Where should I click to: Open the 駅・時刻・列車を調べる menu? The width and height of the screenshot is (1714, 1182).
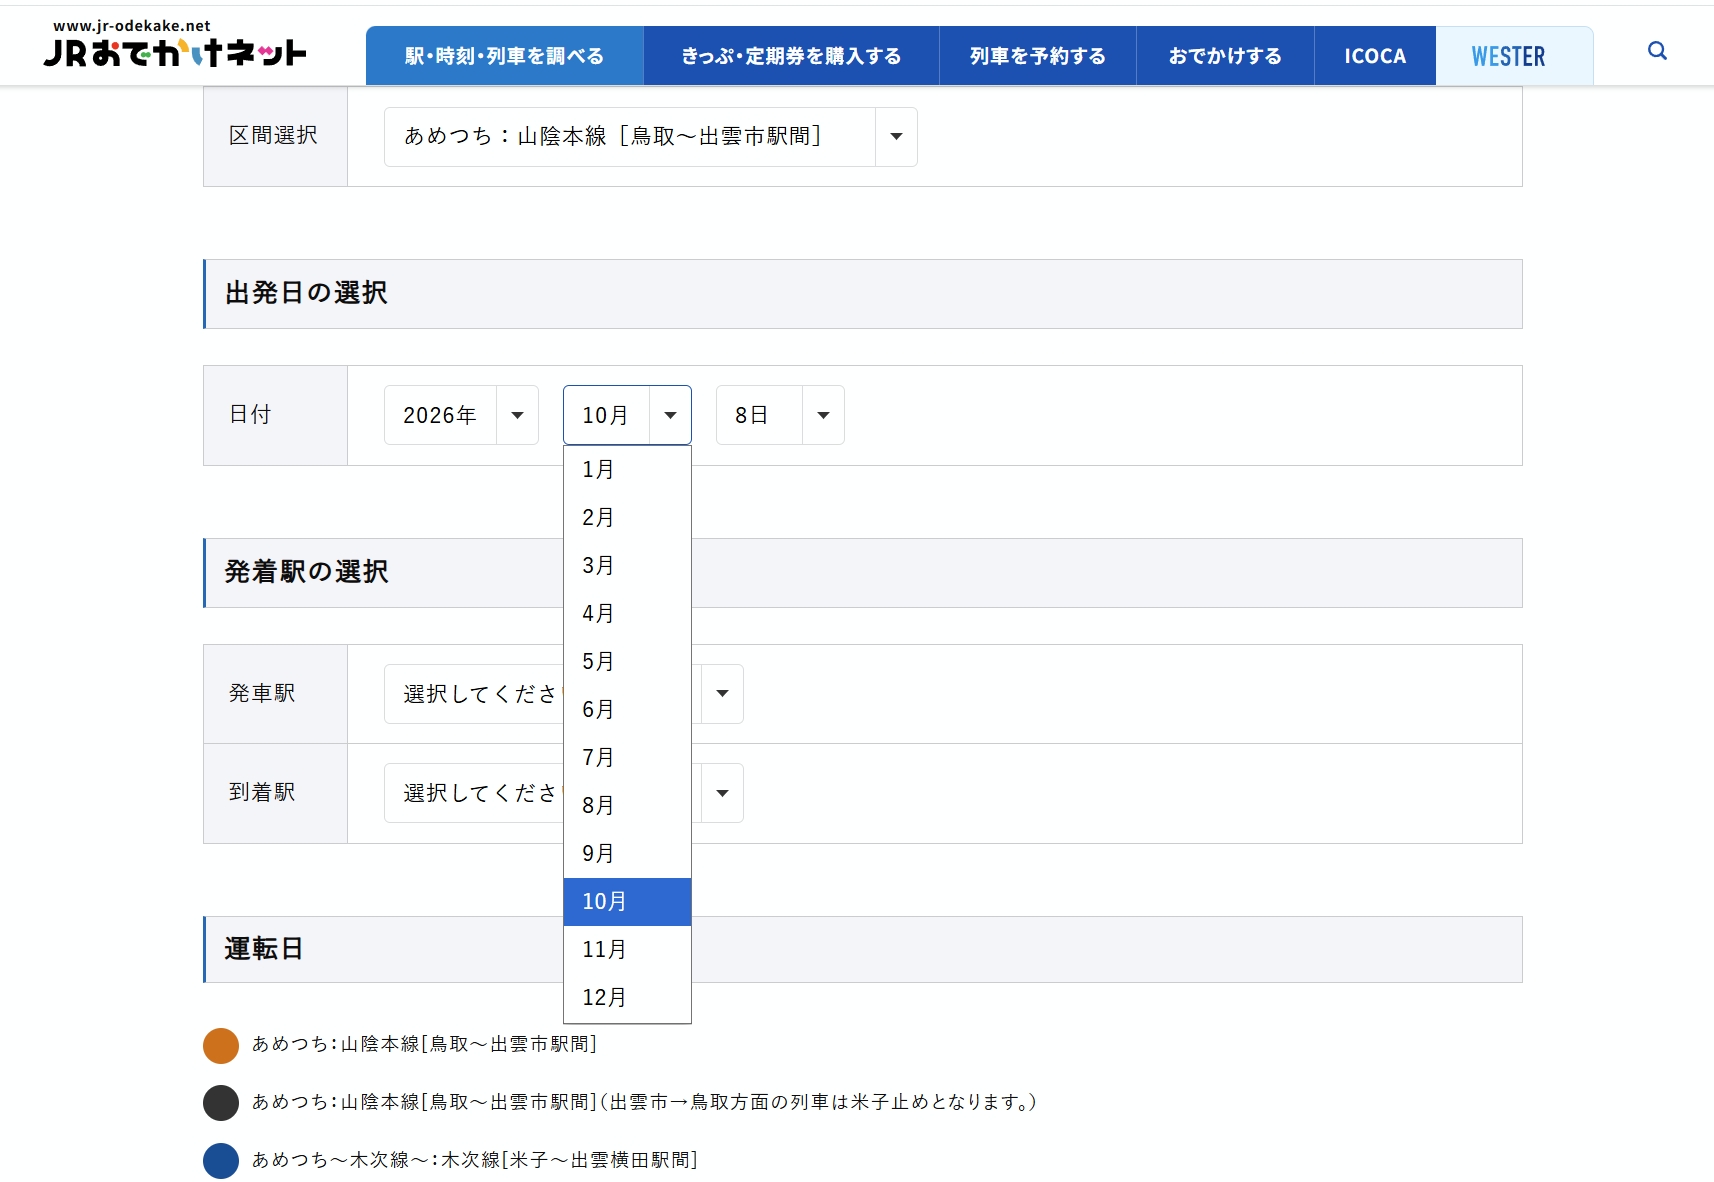click(x=504, y=56)
